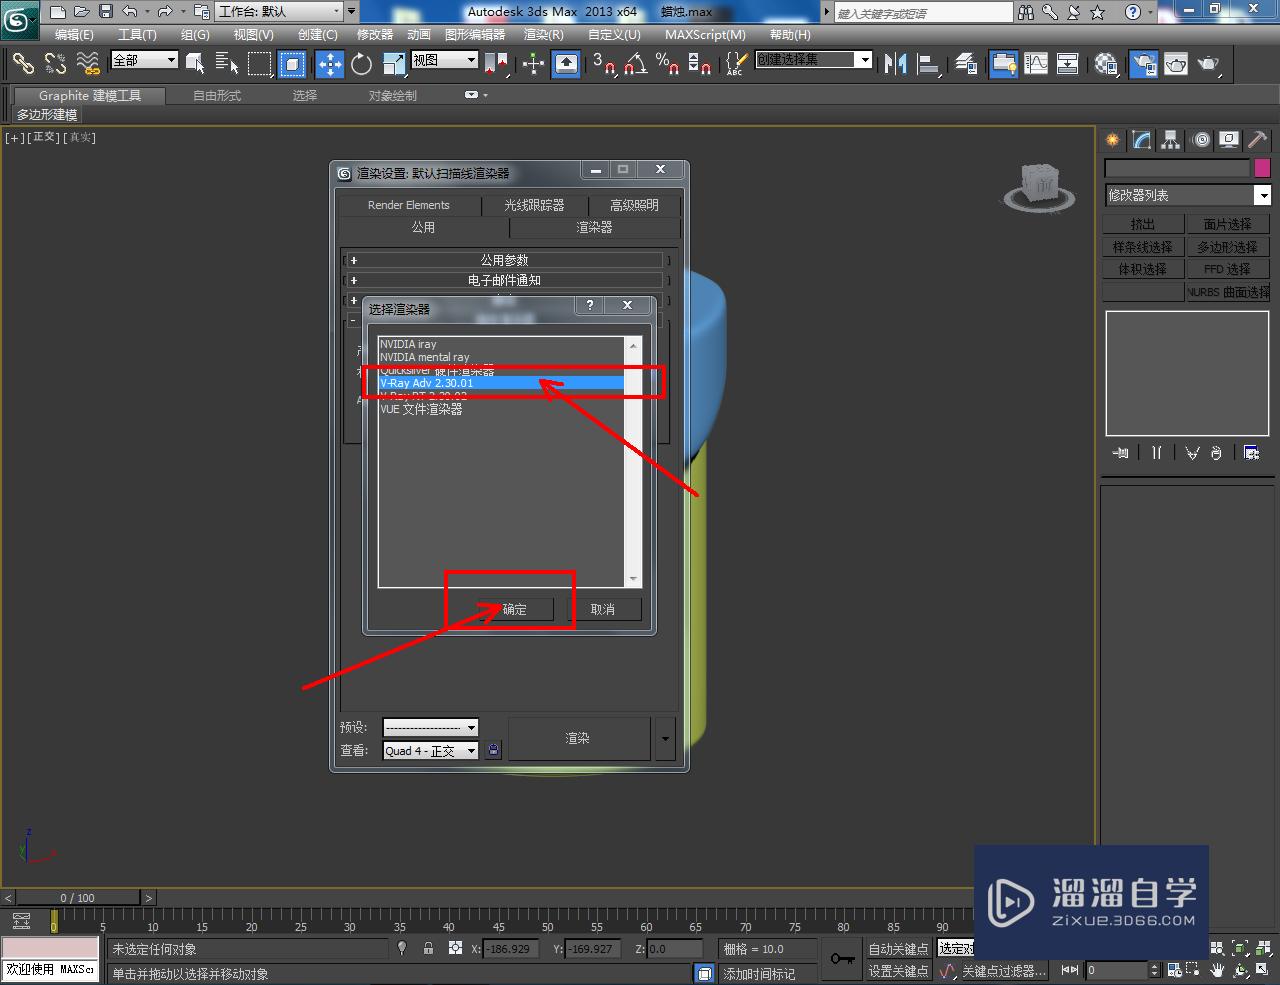Select V-Ray Adv 2.30.01 in renderer list

pyautogui.click(x=501, y=383)
